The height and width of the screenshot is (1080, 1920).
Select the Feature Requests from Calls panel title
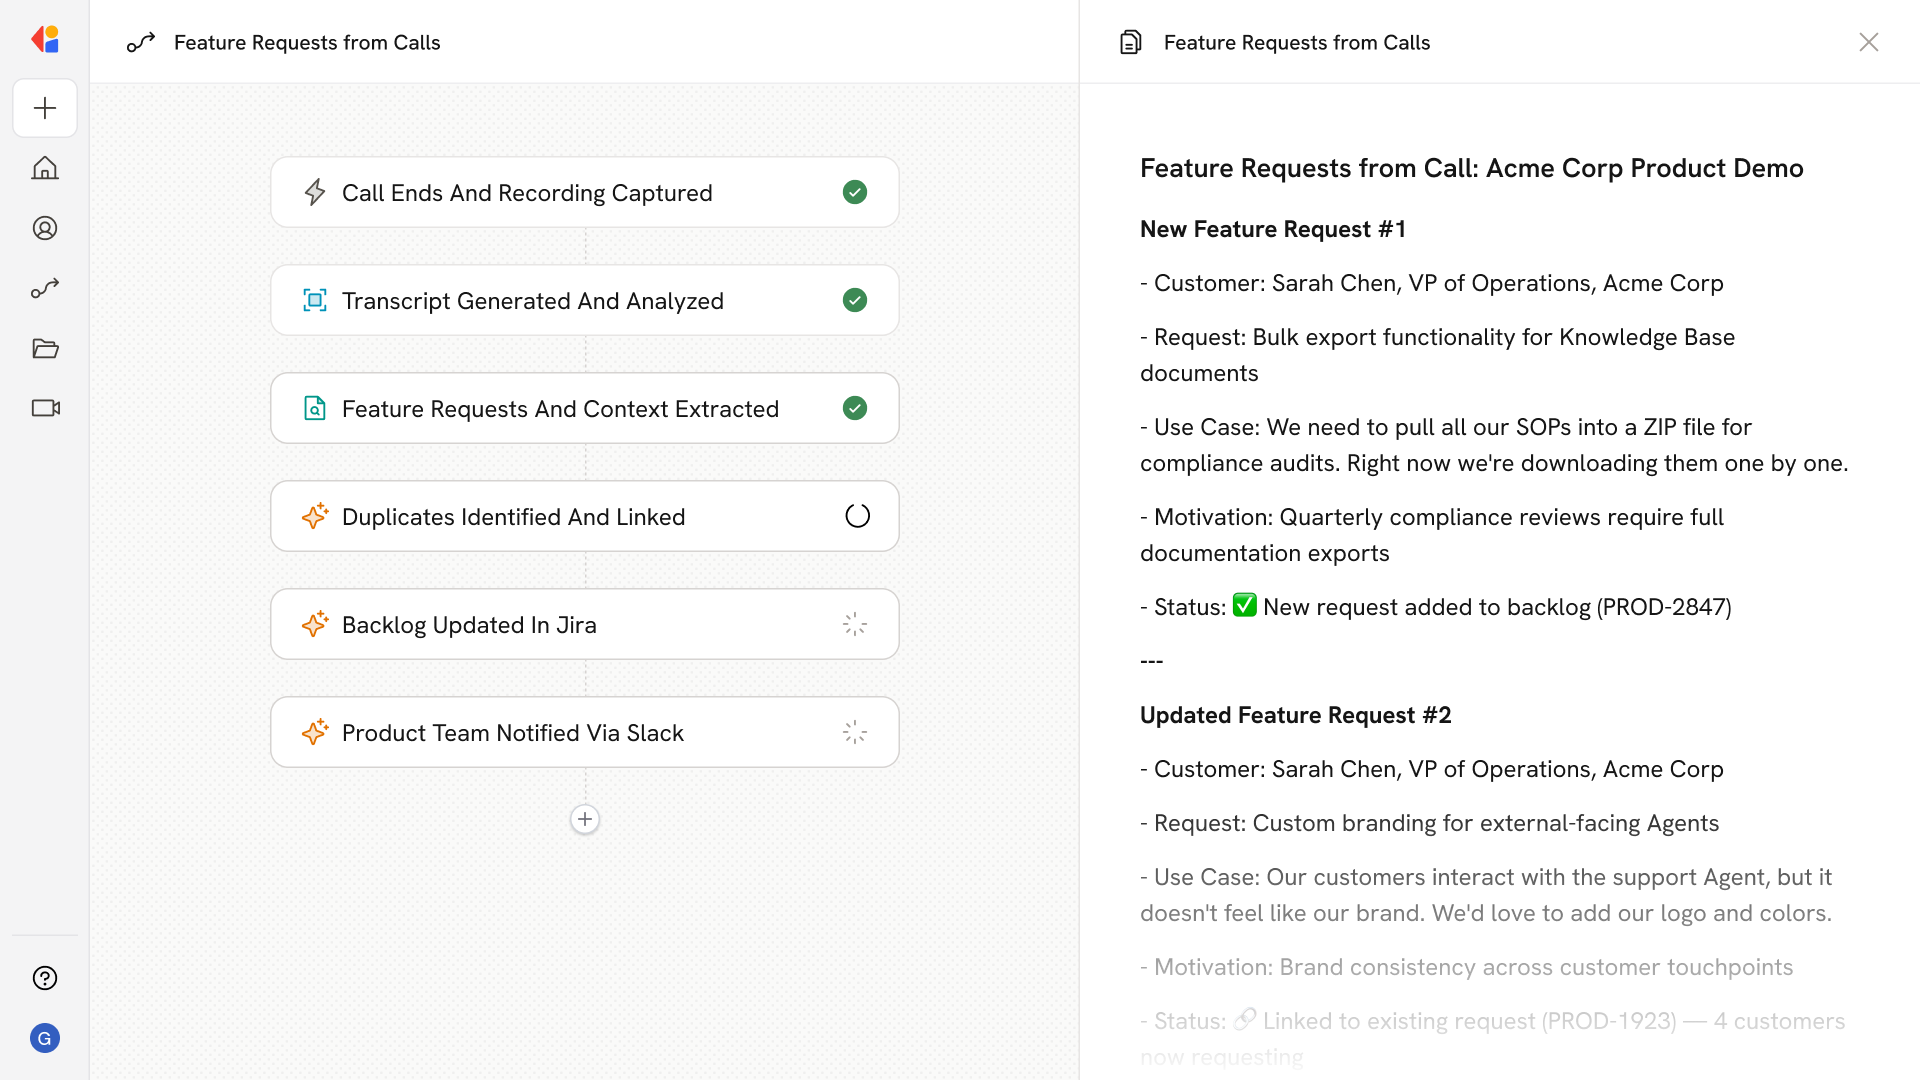coord(1296,42)
